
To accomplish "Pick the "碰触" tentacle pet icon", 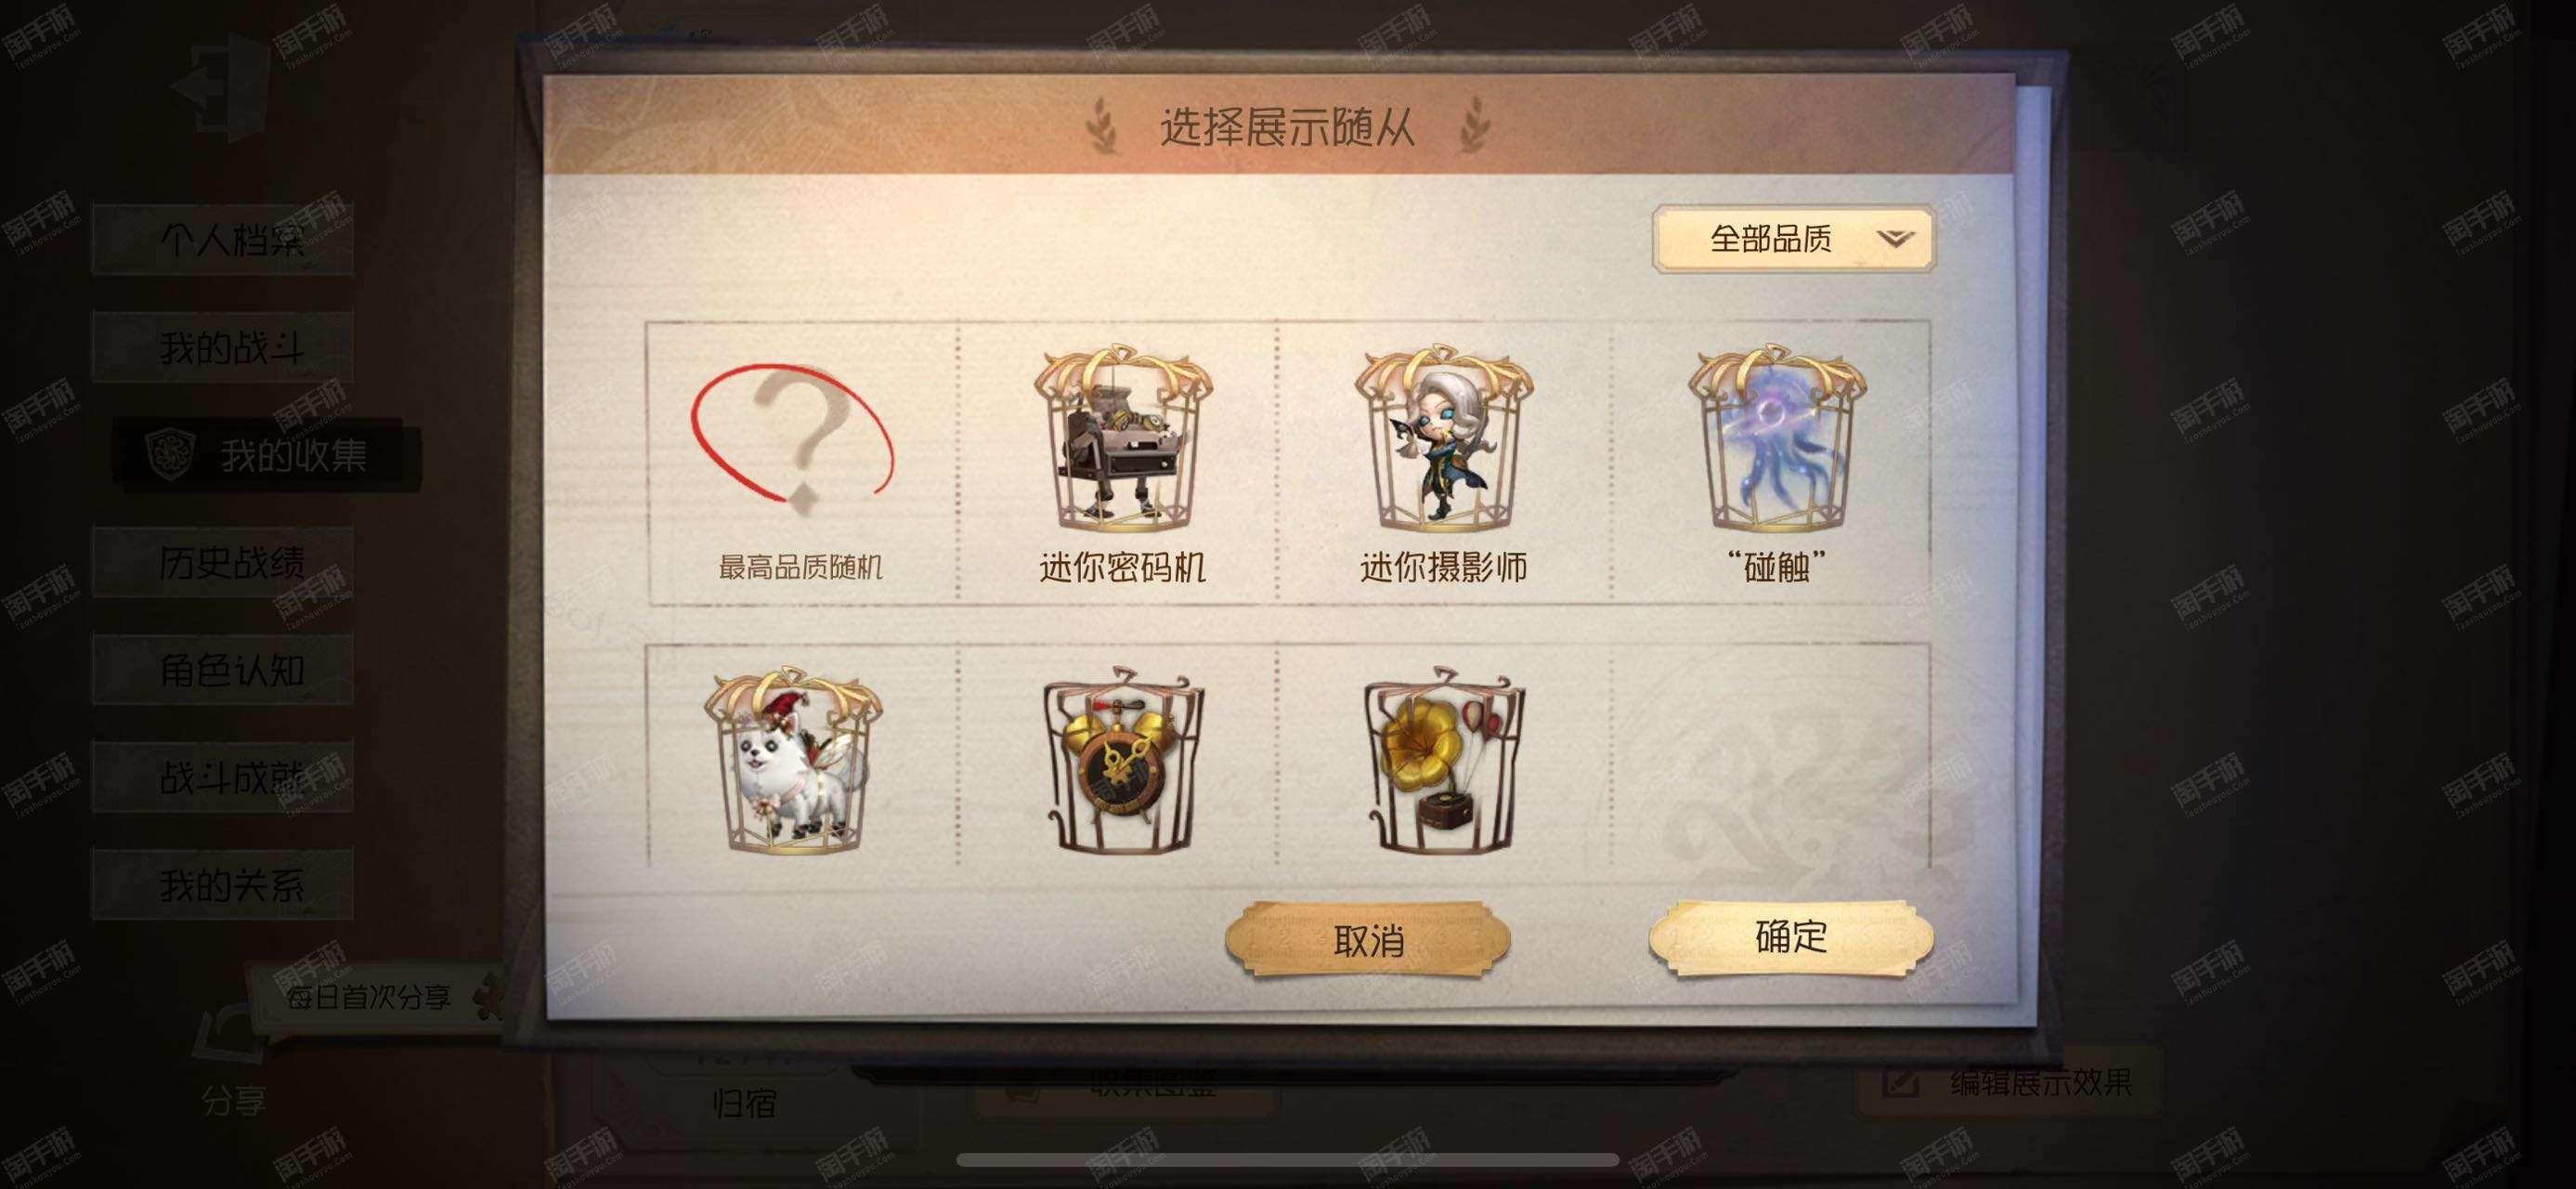I will click(x=1776, y=438).
